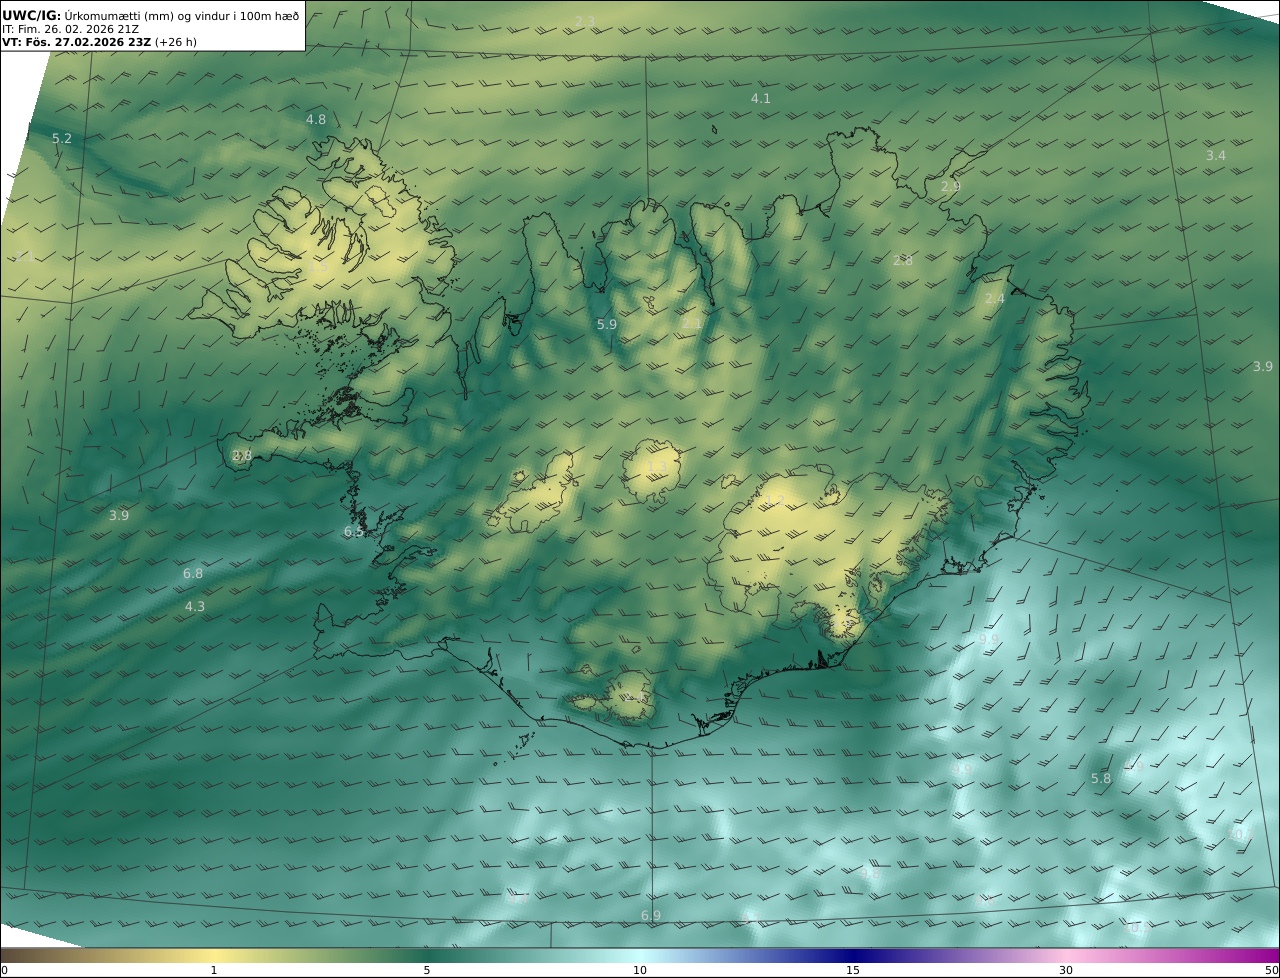Click the 6.8 value label on the map

193,574
